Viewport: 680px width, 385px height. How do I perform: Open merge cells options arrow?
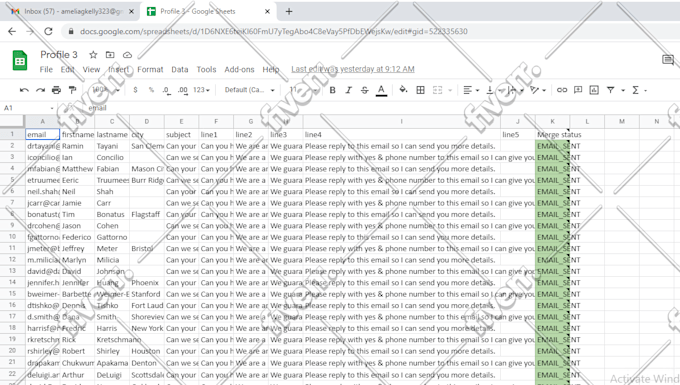(x=450, y=90)
